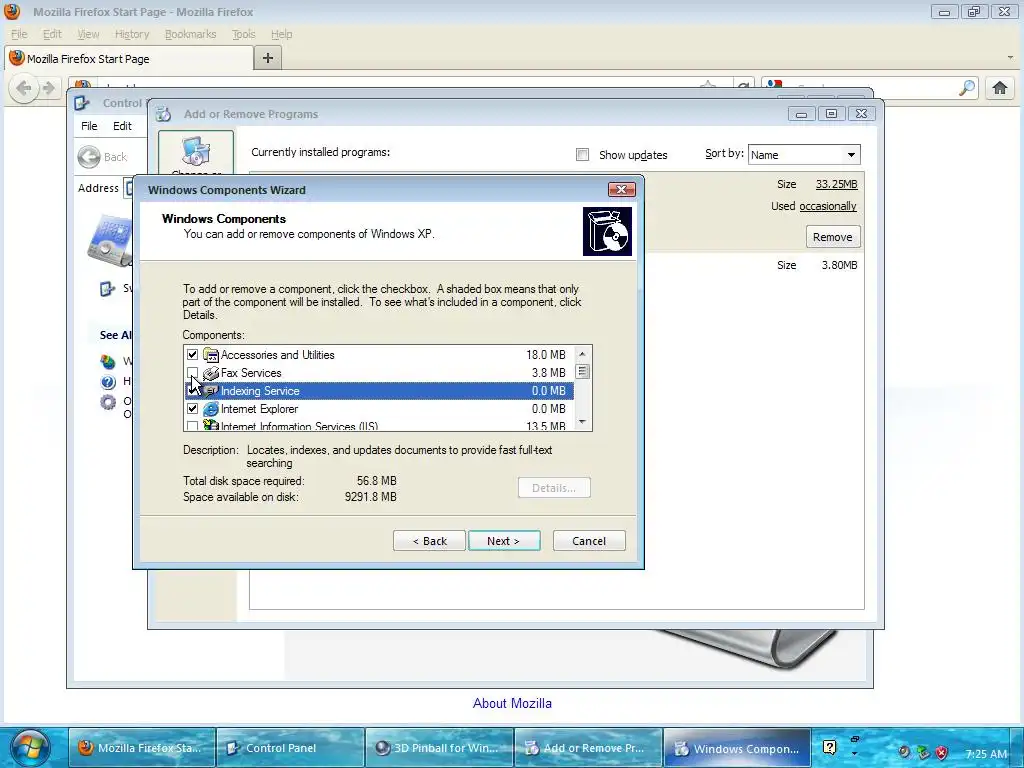Open Firefox Tools menu

coord(244,34)
